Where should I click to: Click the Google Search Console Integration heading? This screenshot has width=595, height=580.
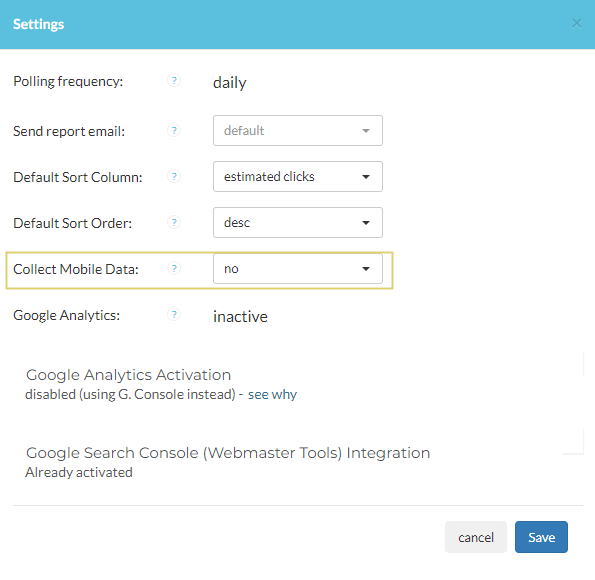[x=228, y=453]
